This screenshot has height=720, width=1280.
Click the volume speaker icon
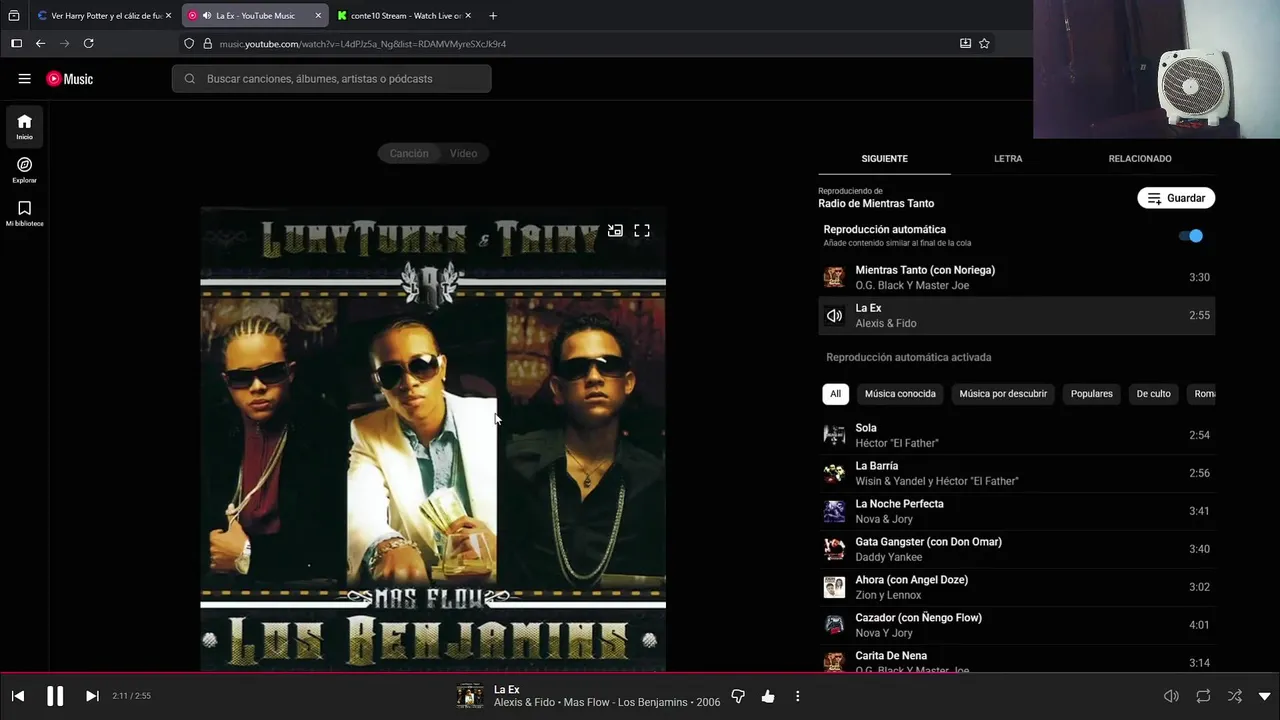click(1171, 696)
